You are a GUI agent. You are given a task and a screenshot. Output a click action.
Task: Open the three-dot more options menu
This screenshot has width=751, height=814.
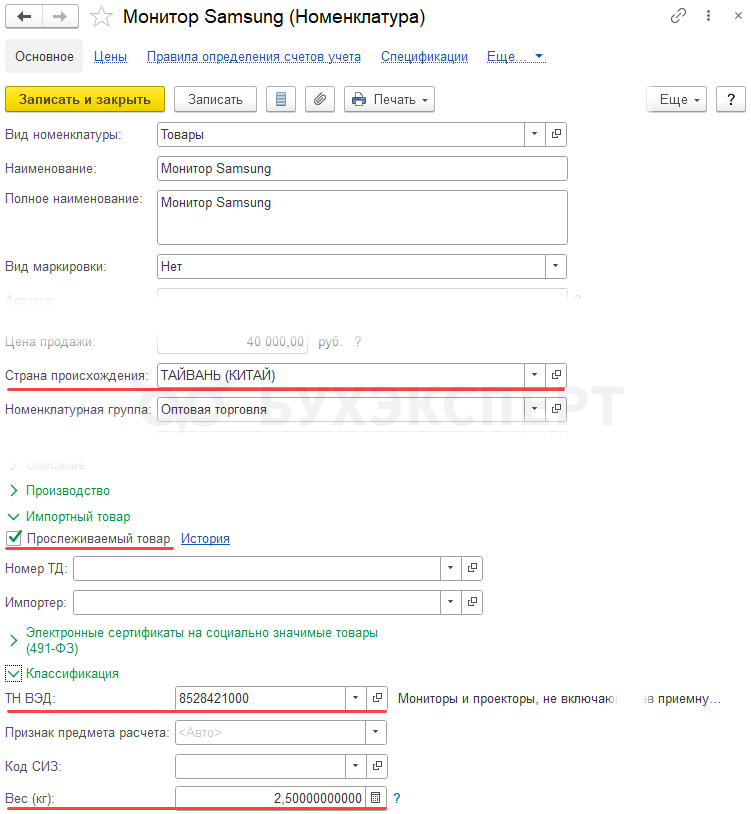tap(708, 16)
